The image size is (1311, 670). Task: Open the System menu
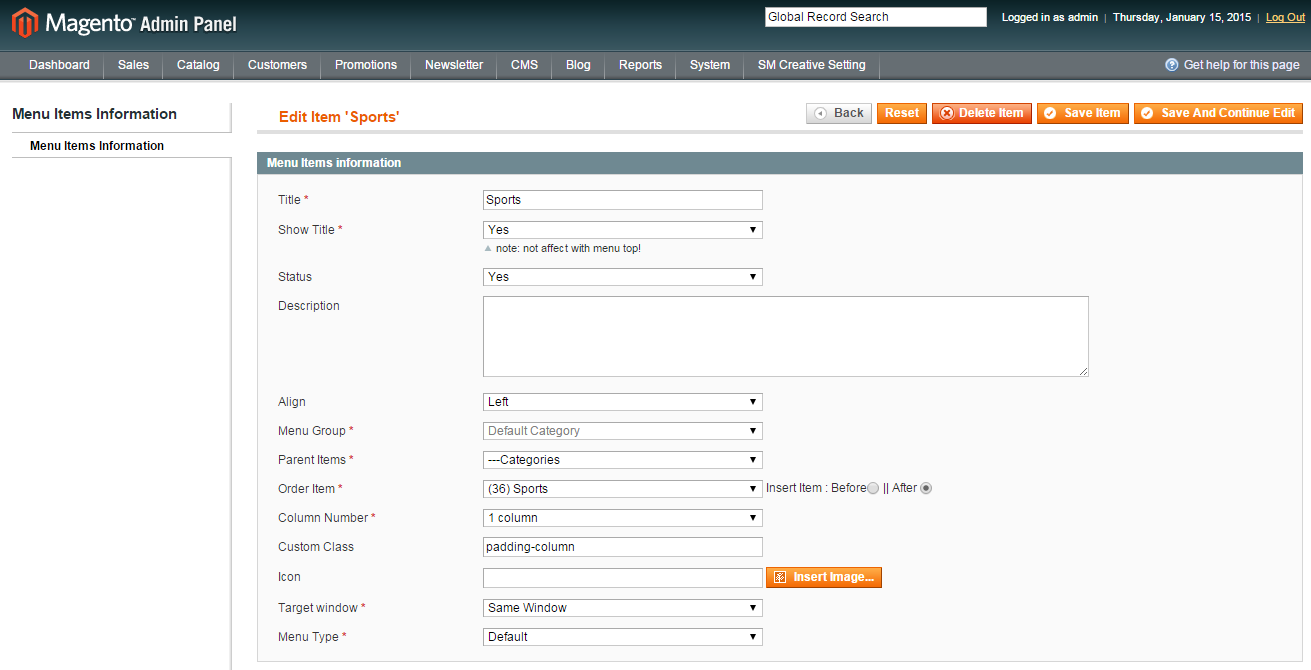(710, 65)
